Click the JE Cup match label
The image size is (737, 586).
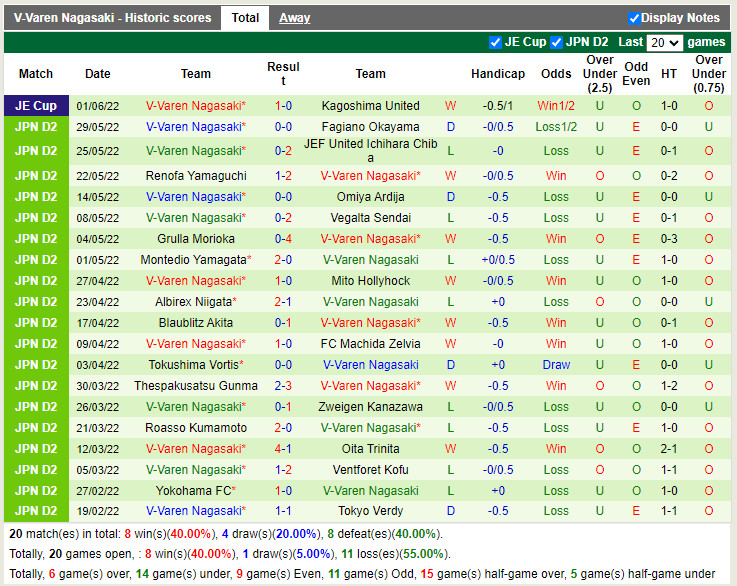click(36, 106)
